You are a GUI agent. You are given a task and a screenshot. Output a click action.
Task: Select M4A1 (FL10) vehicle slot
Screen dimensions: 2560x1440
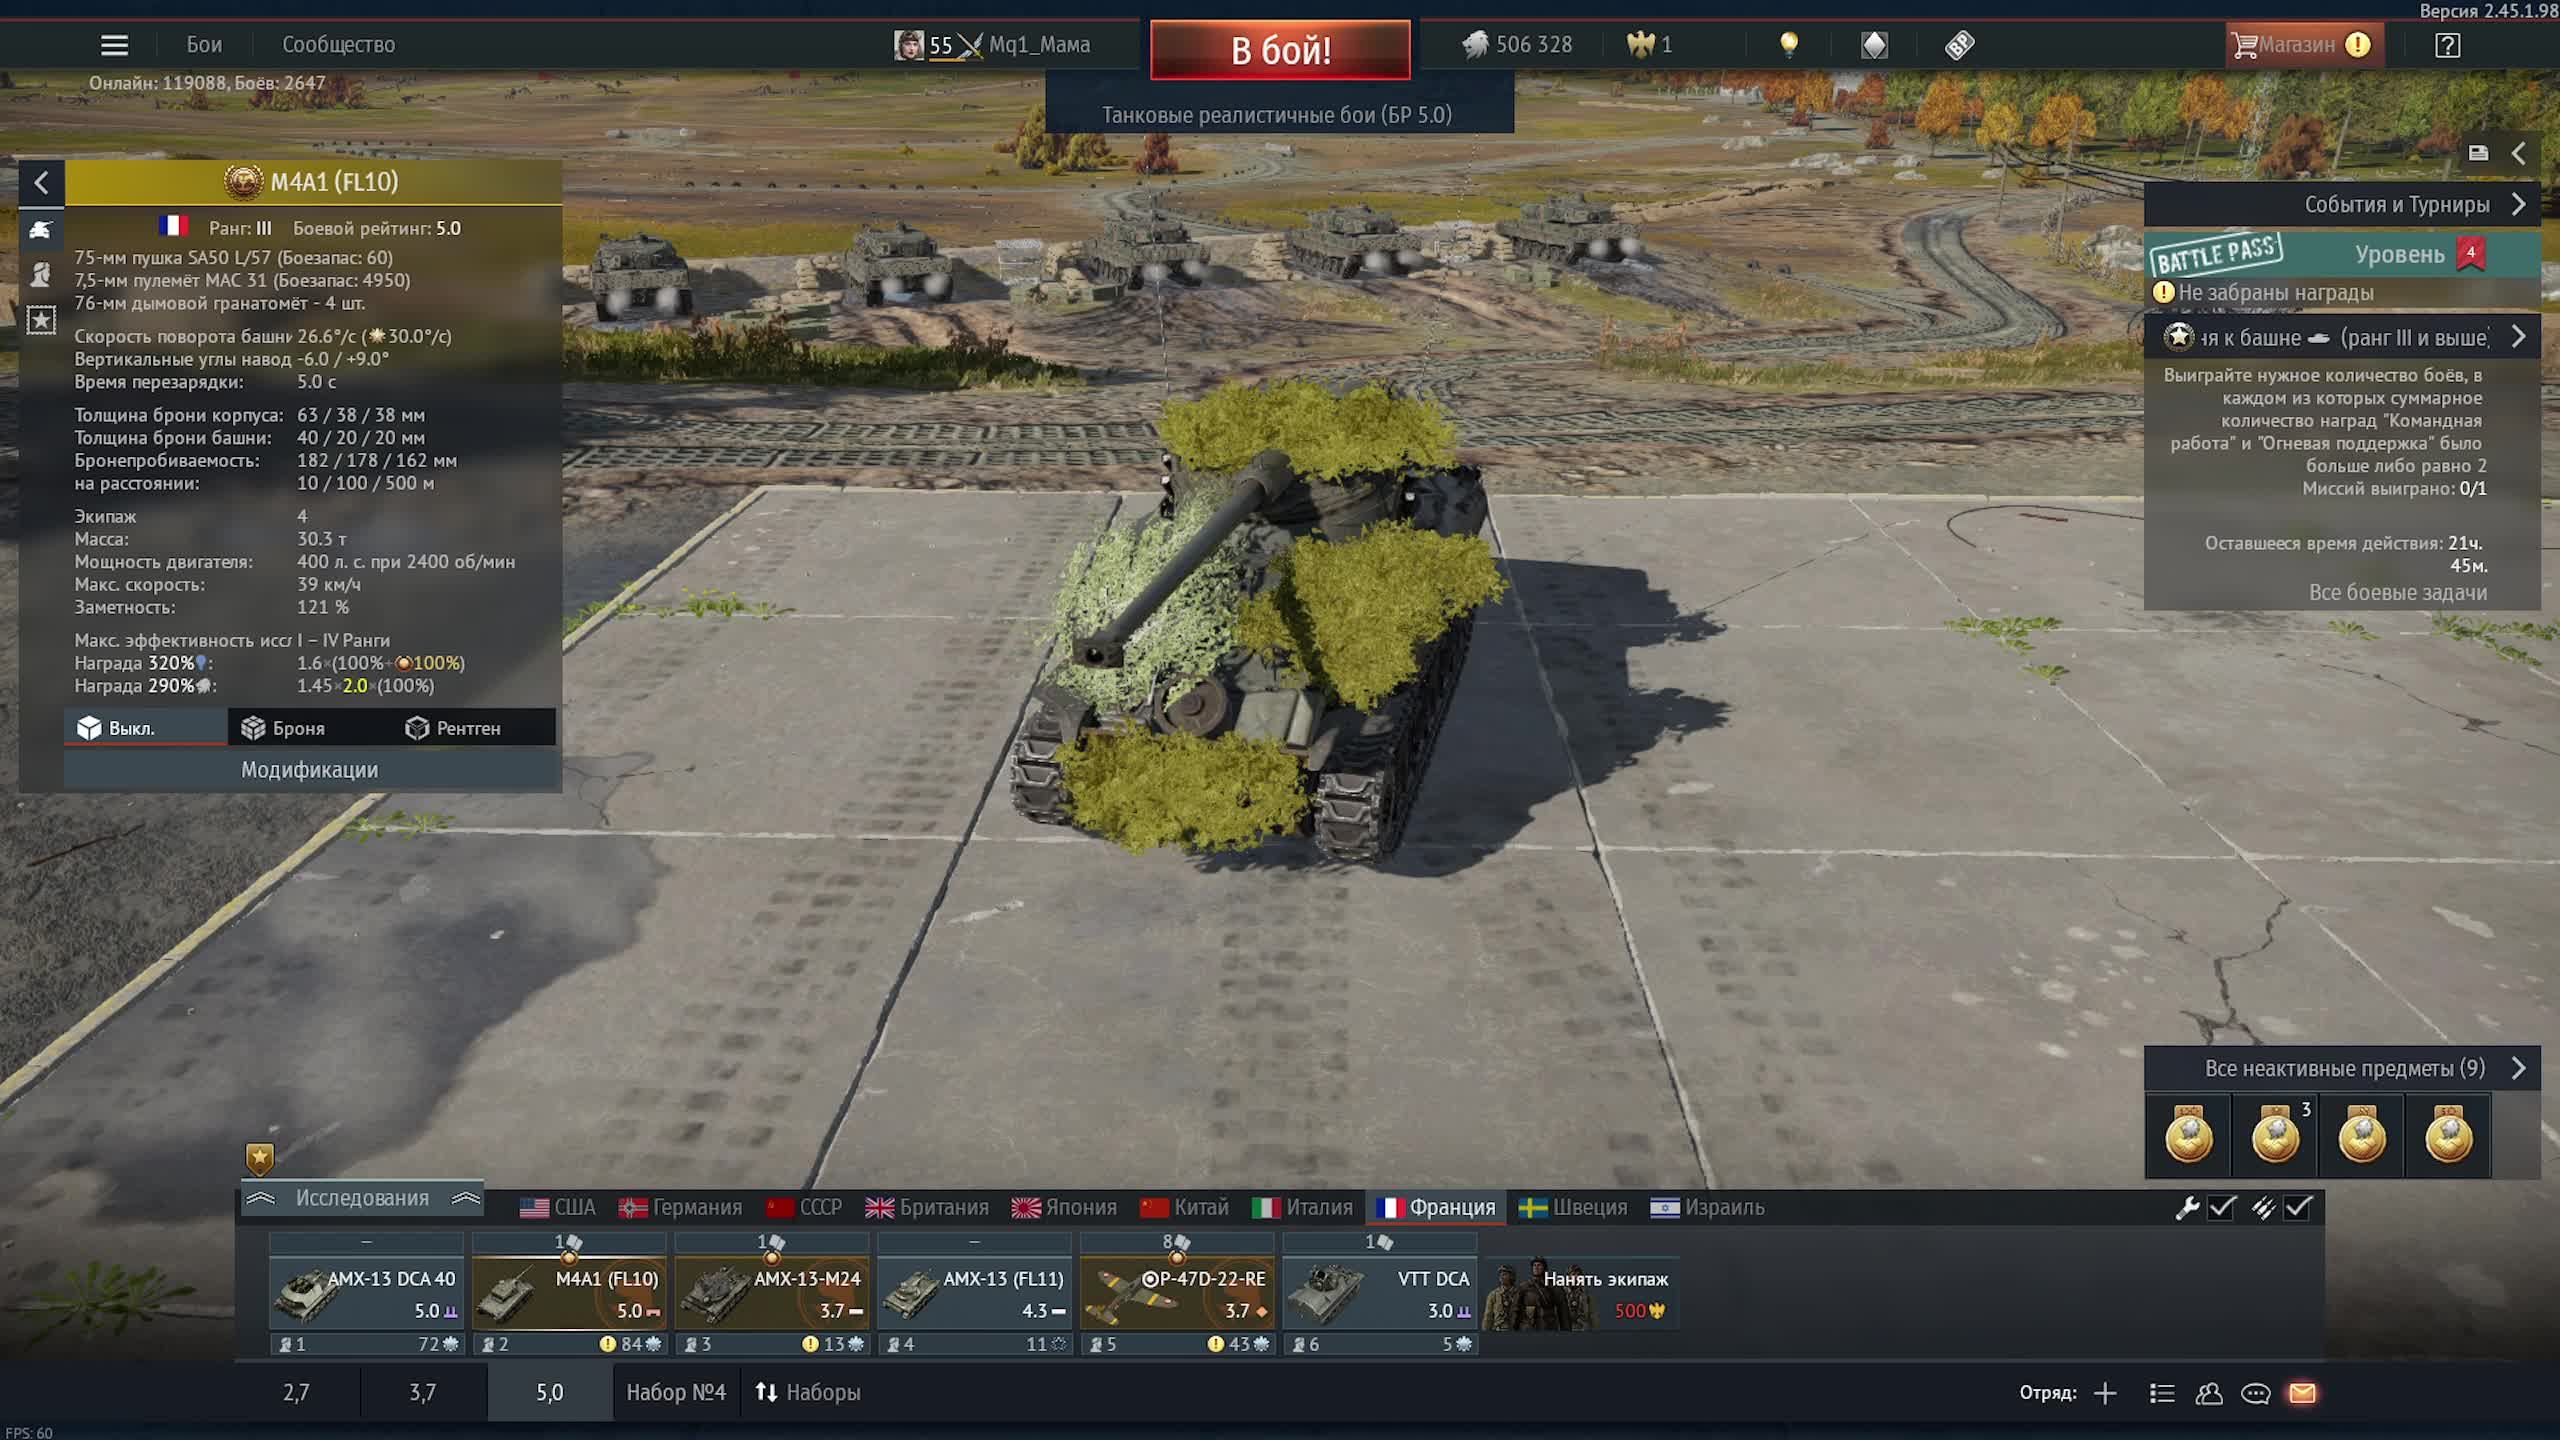569,1293
